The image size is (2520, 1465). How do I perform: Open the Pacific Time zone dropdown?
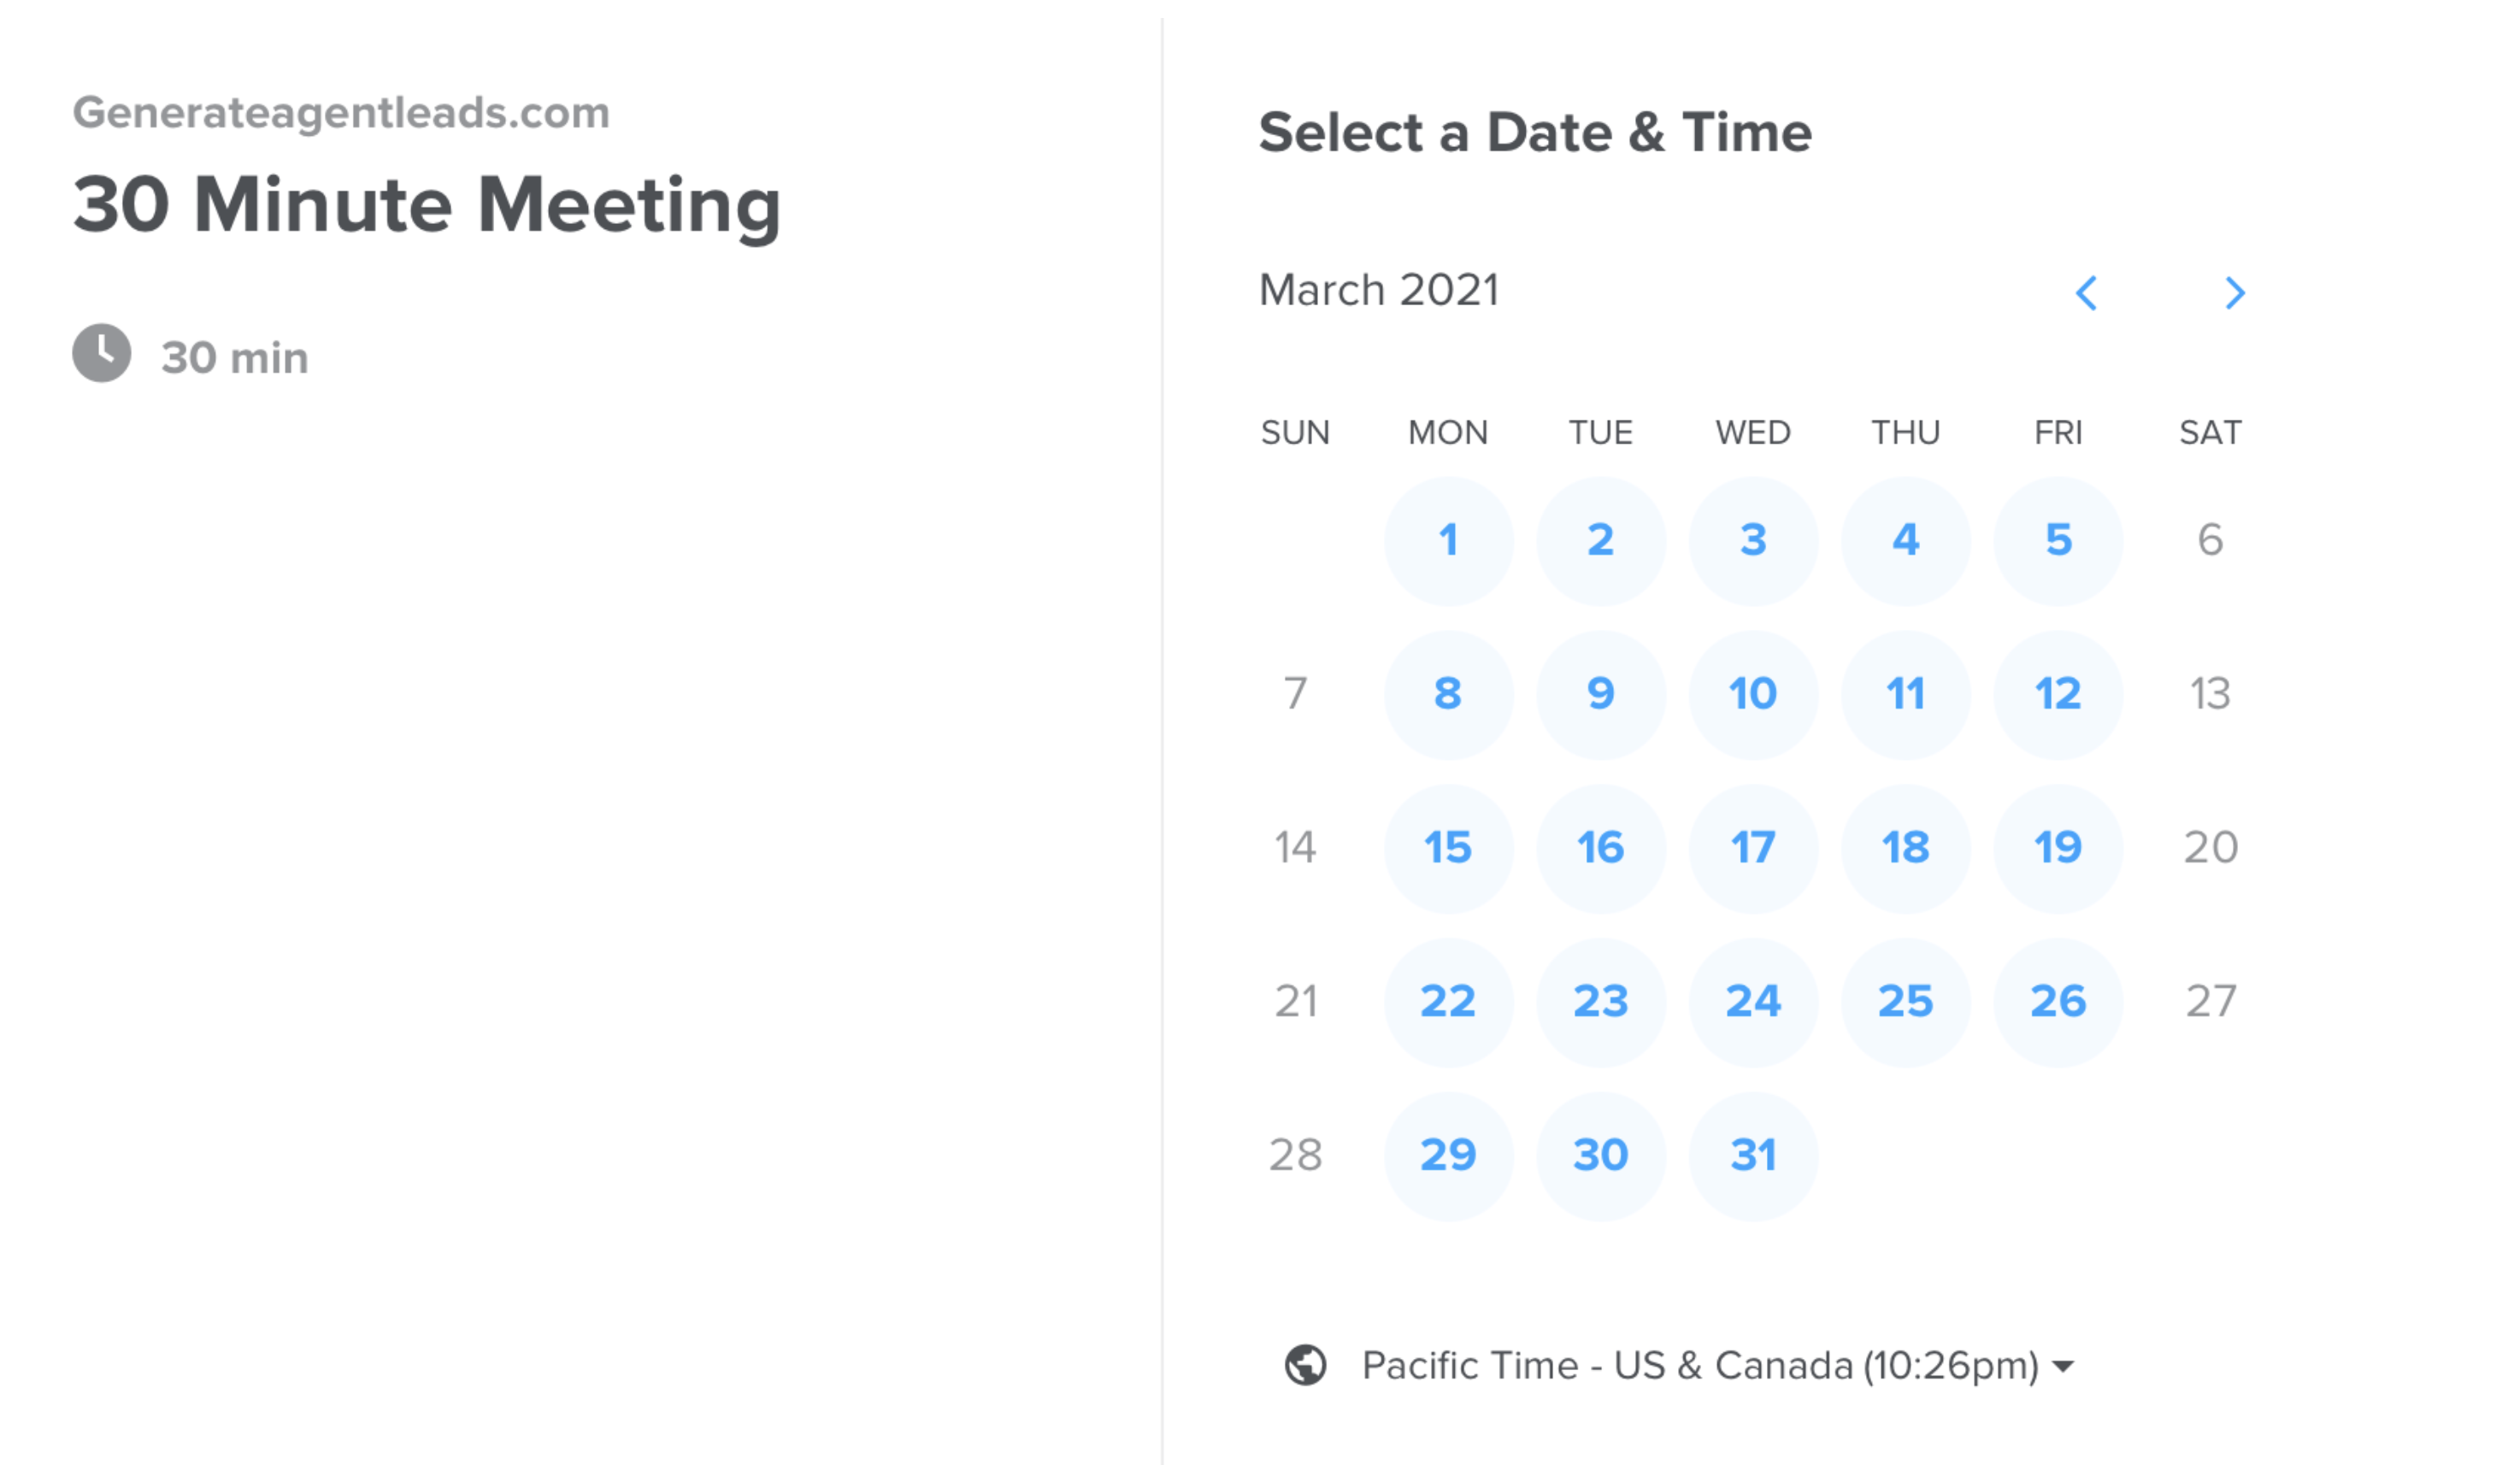point(1699,1365)
